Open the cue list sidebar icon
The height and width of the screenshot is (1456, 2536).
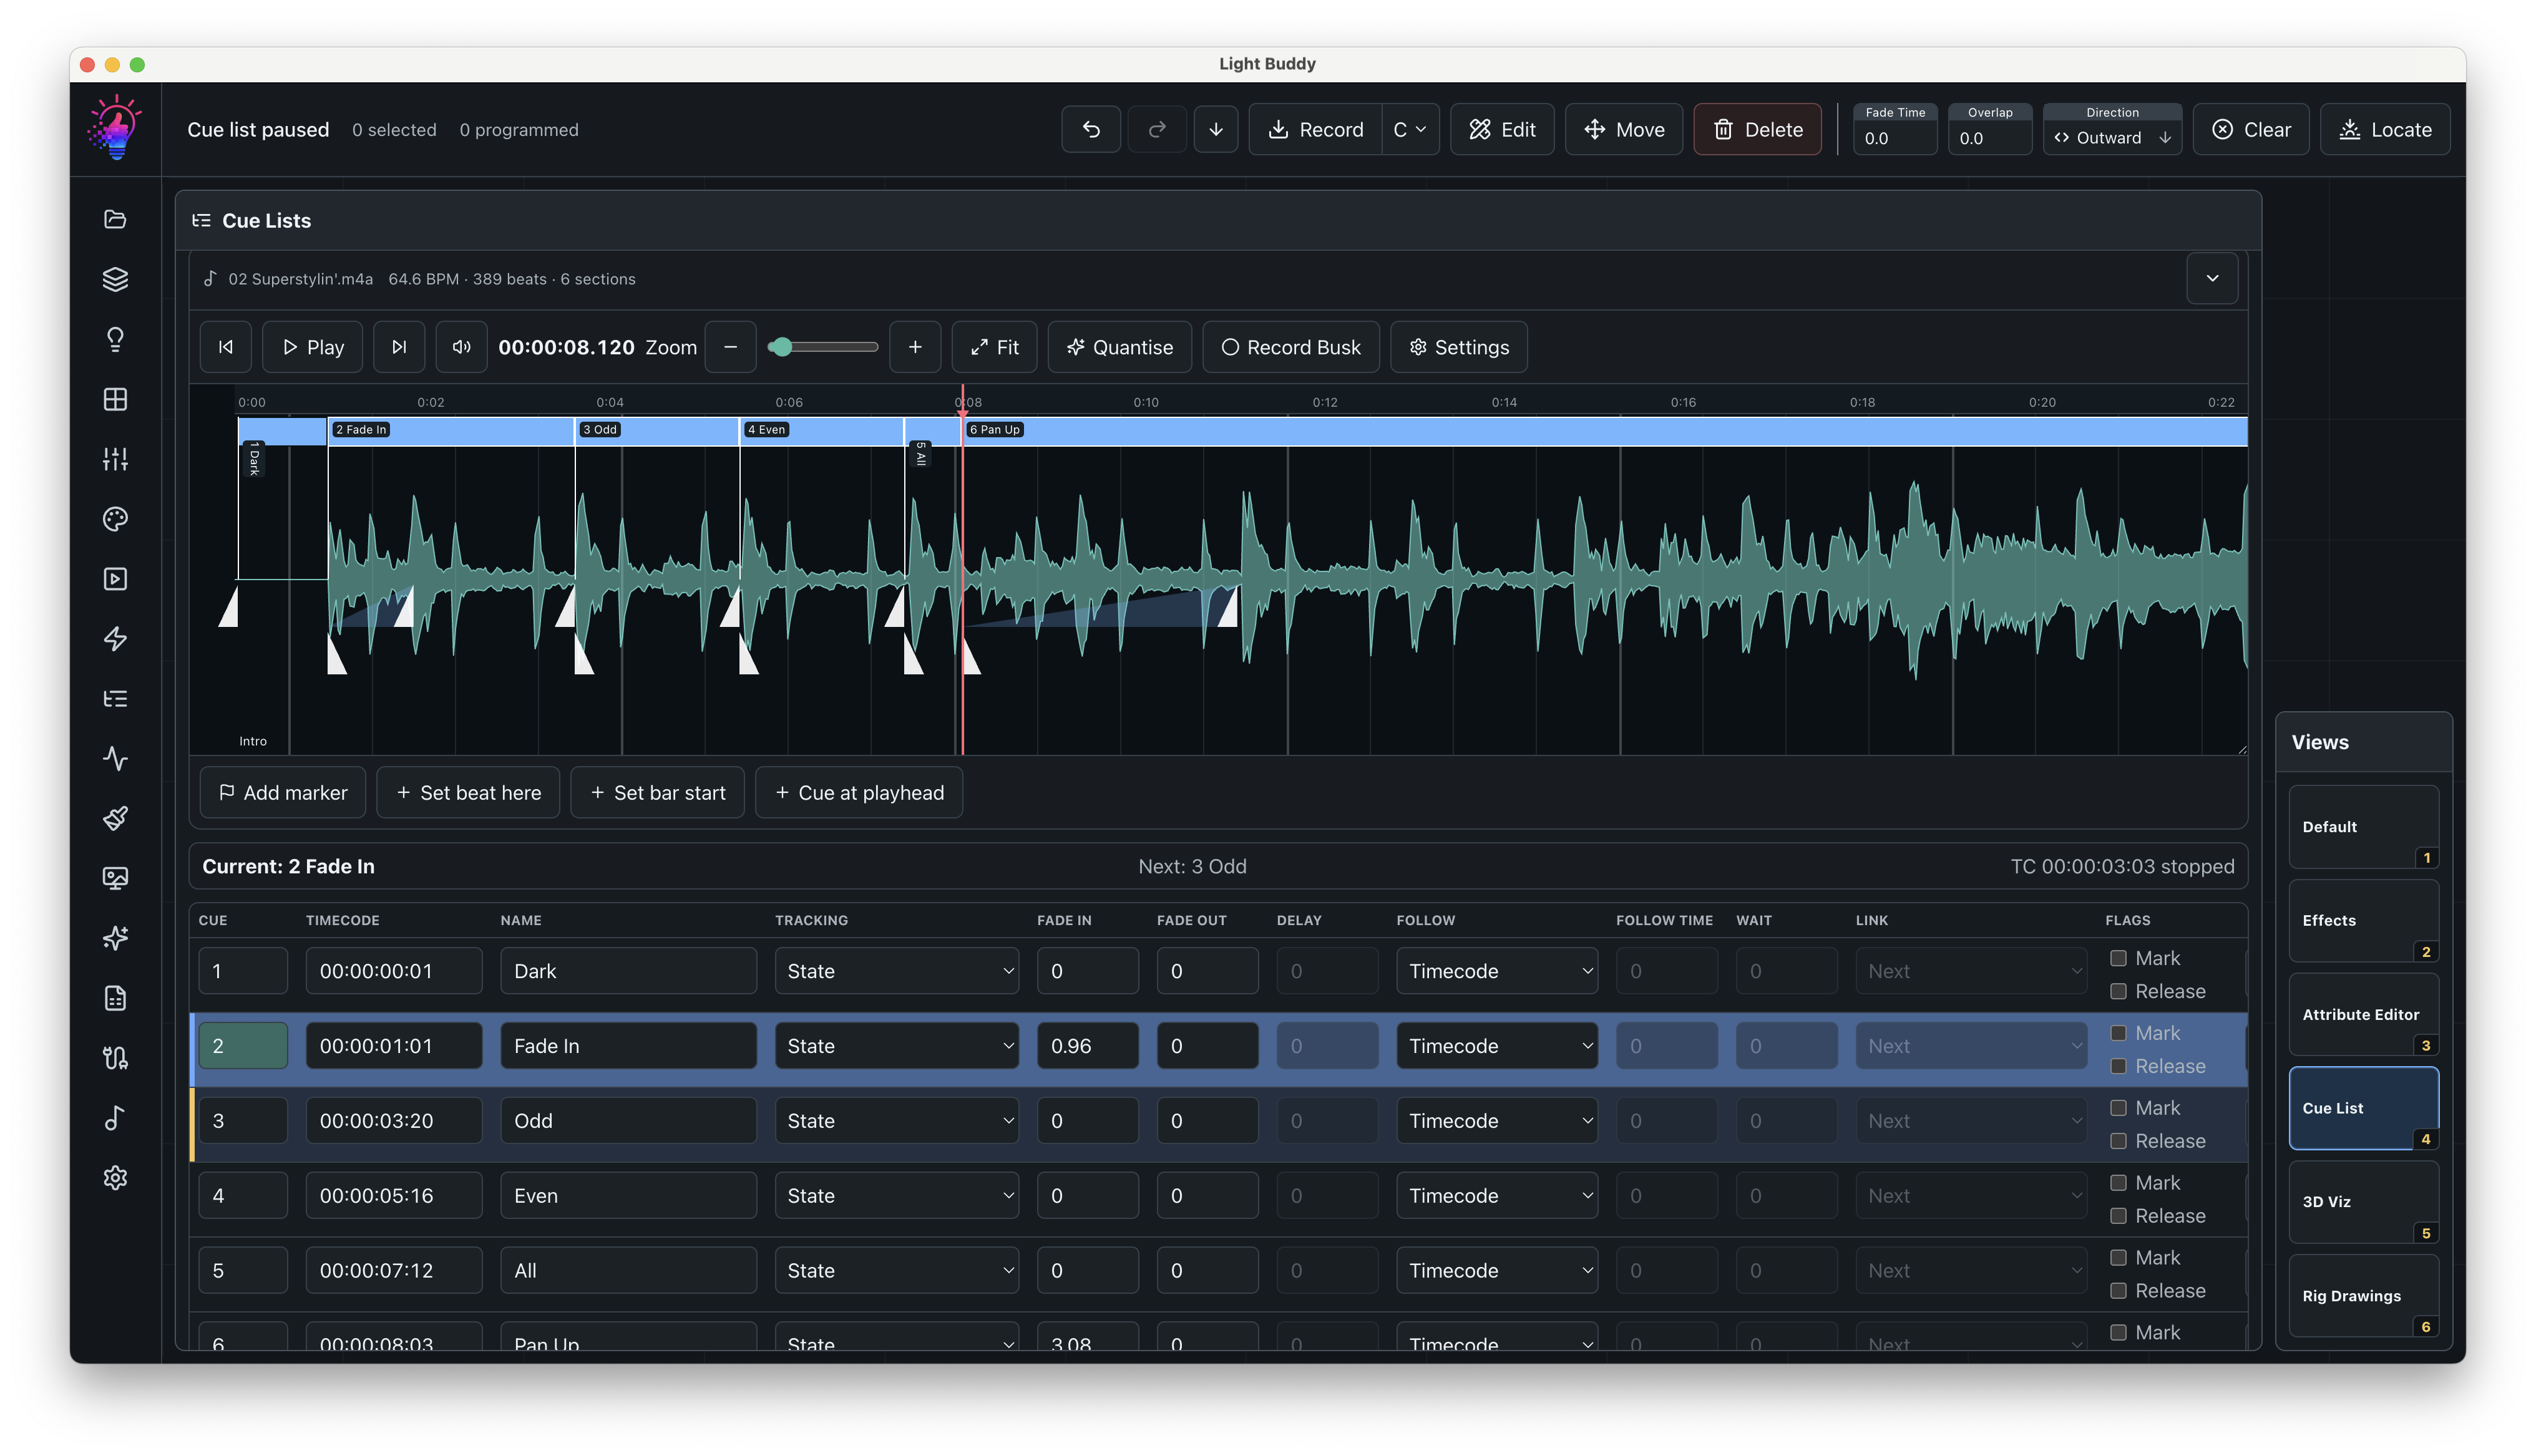click(115, 699)
